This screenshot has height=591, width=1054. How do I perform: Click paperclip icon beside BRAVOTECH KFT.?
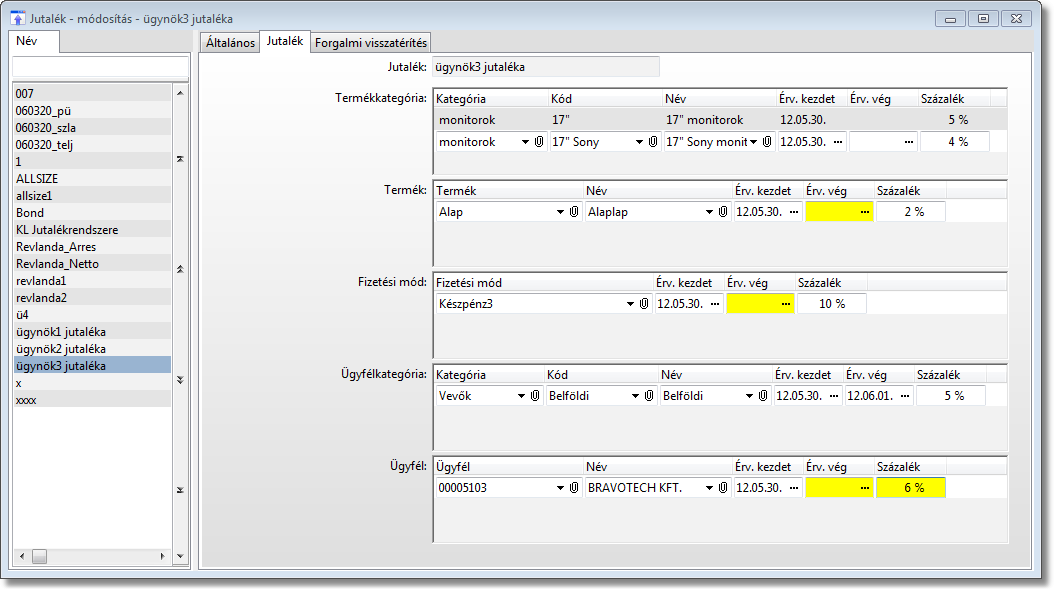coord(723,488)
